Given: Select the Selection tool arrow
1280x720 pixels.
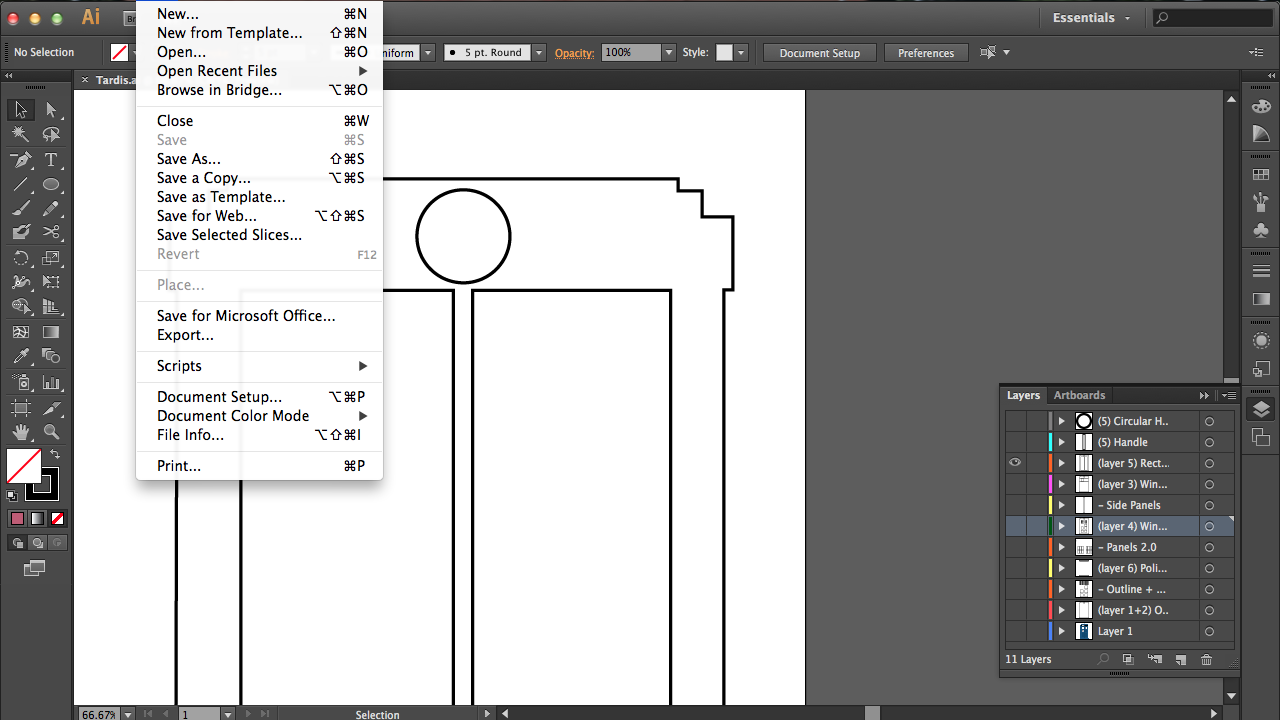Looking at the screenshot, I should (x=21, y=110).
